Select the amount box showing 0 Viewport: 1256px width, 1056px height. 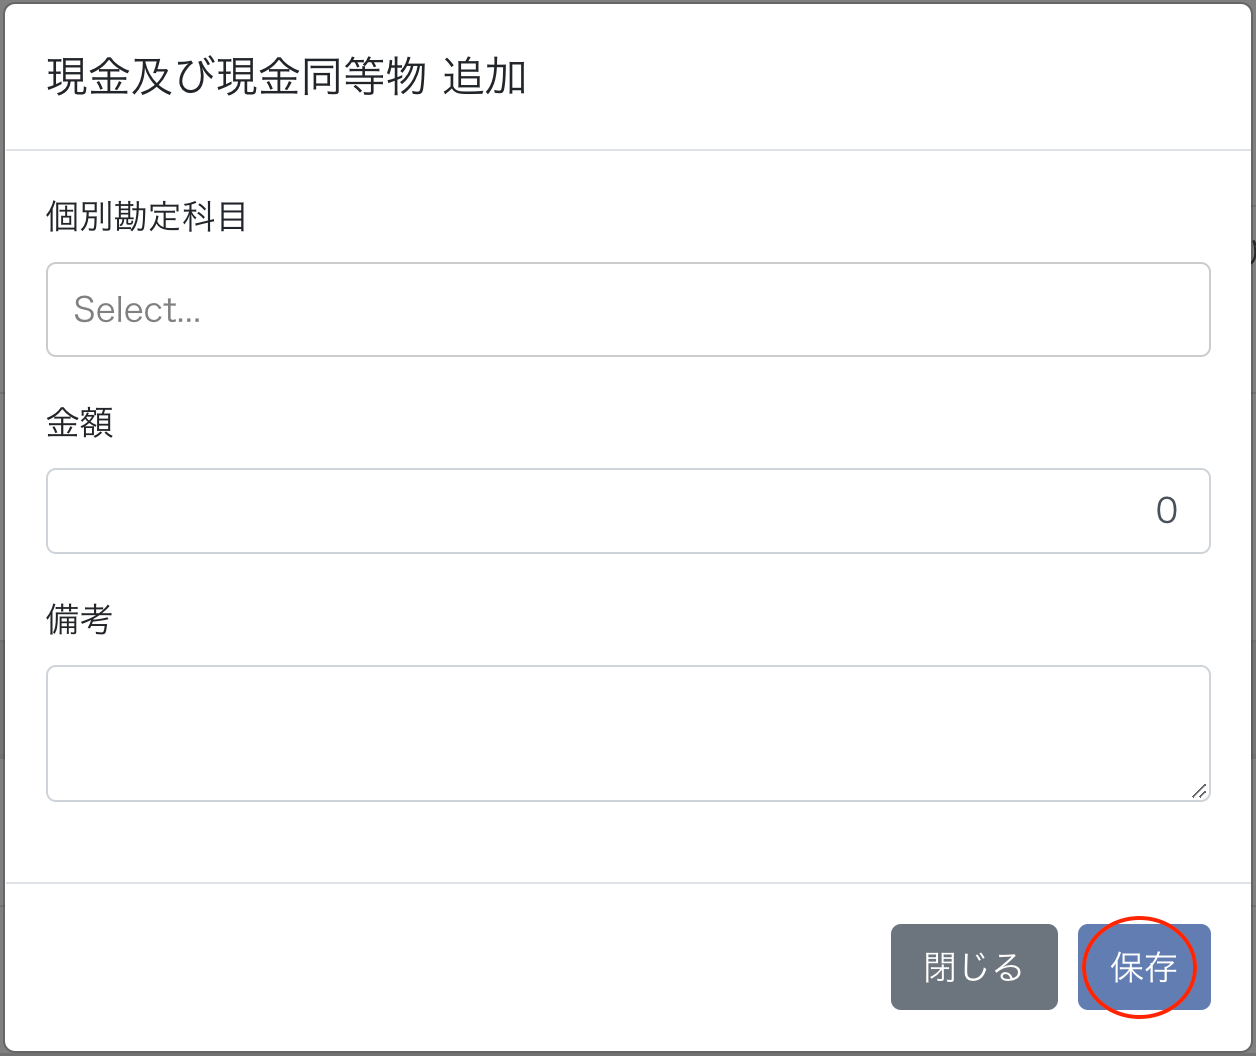[x=628, y=511]
